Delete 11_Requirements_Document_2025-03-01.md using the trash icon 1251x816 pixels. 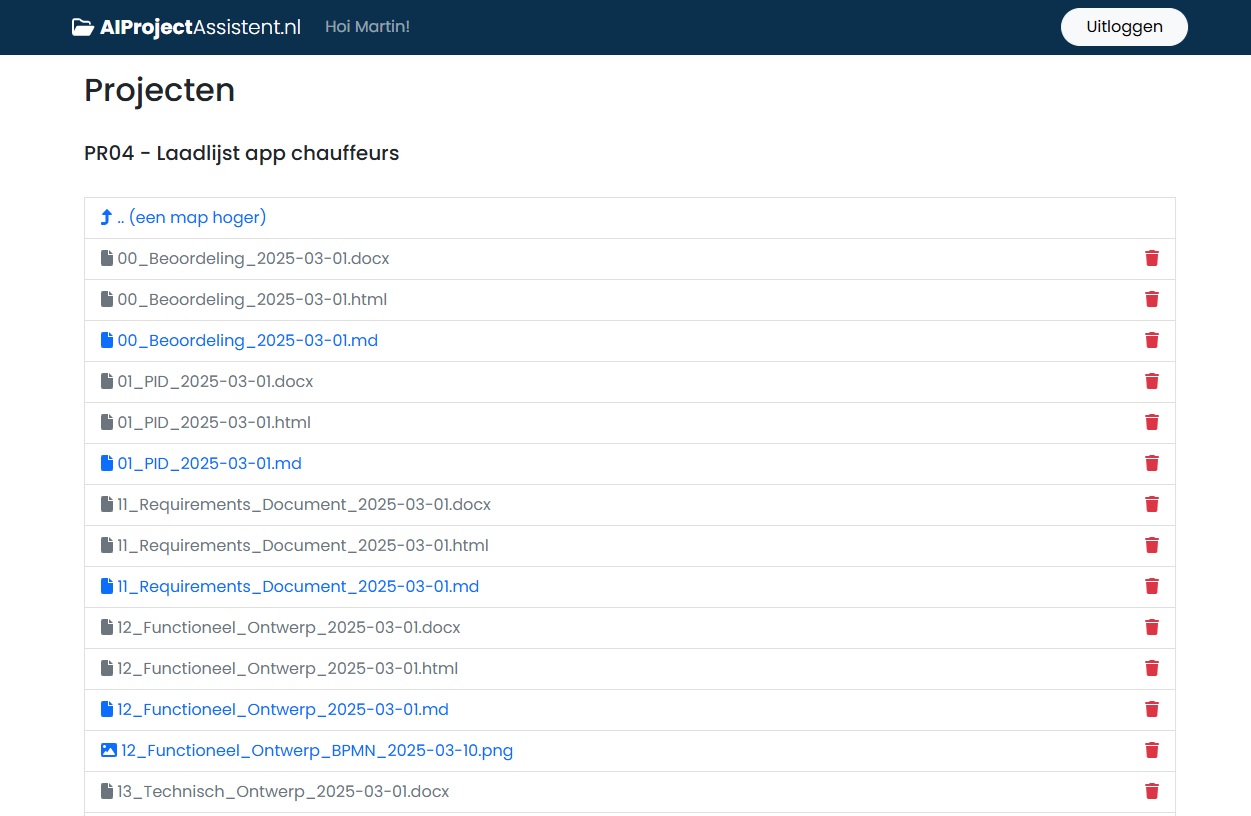(x=1151, y=586)
